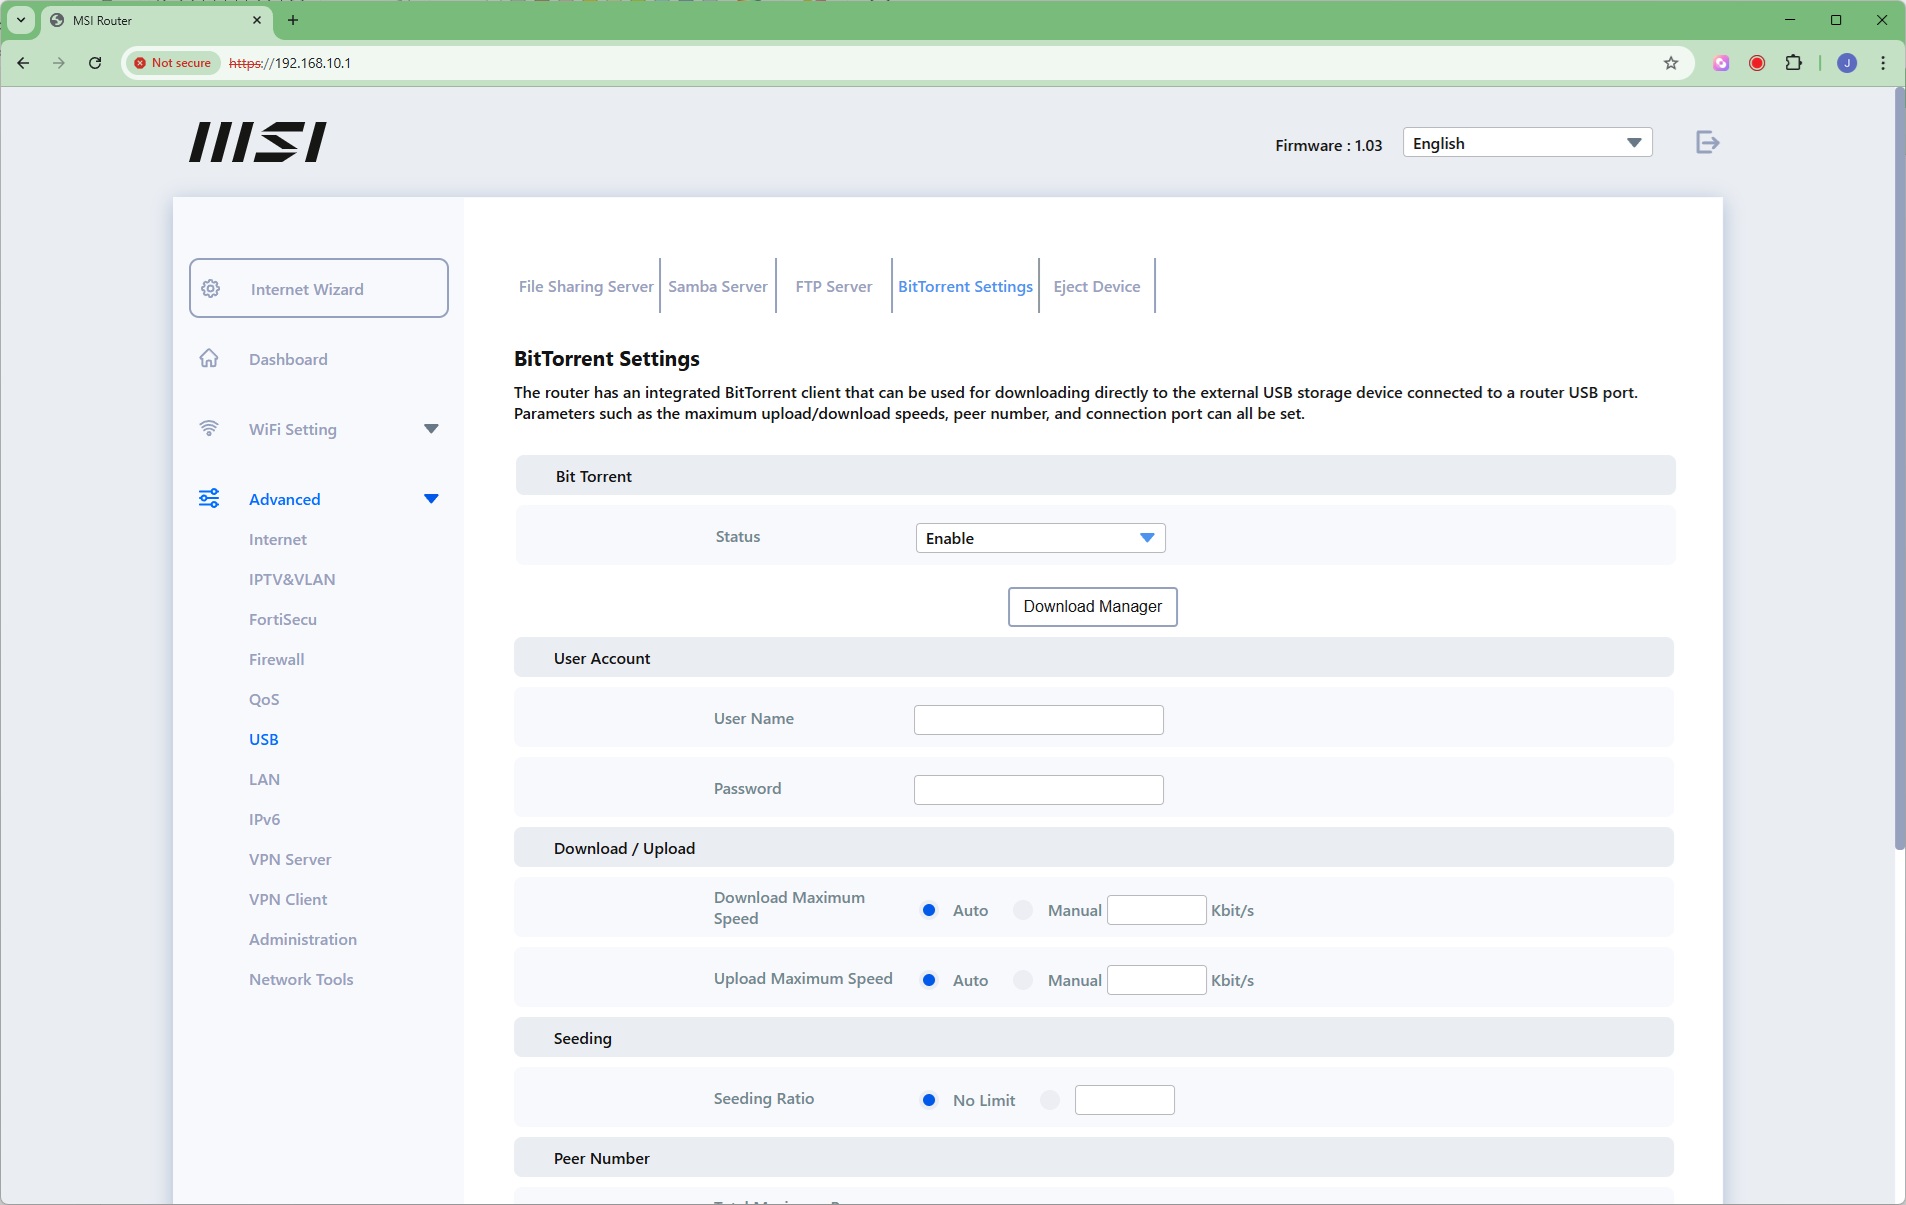Image resolution: width=1906 pixels, height=1205 pixels.
Task: Click the Advanced sliders icon
Action: 209,499
